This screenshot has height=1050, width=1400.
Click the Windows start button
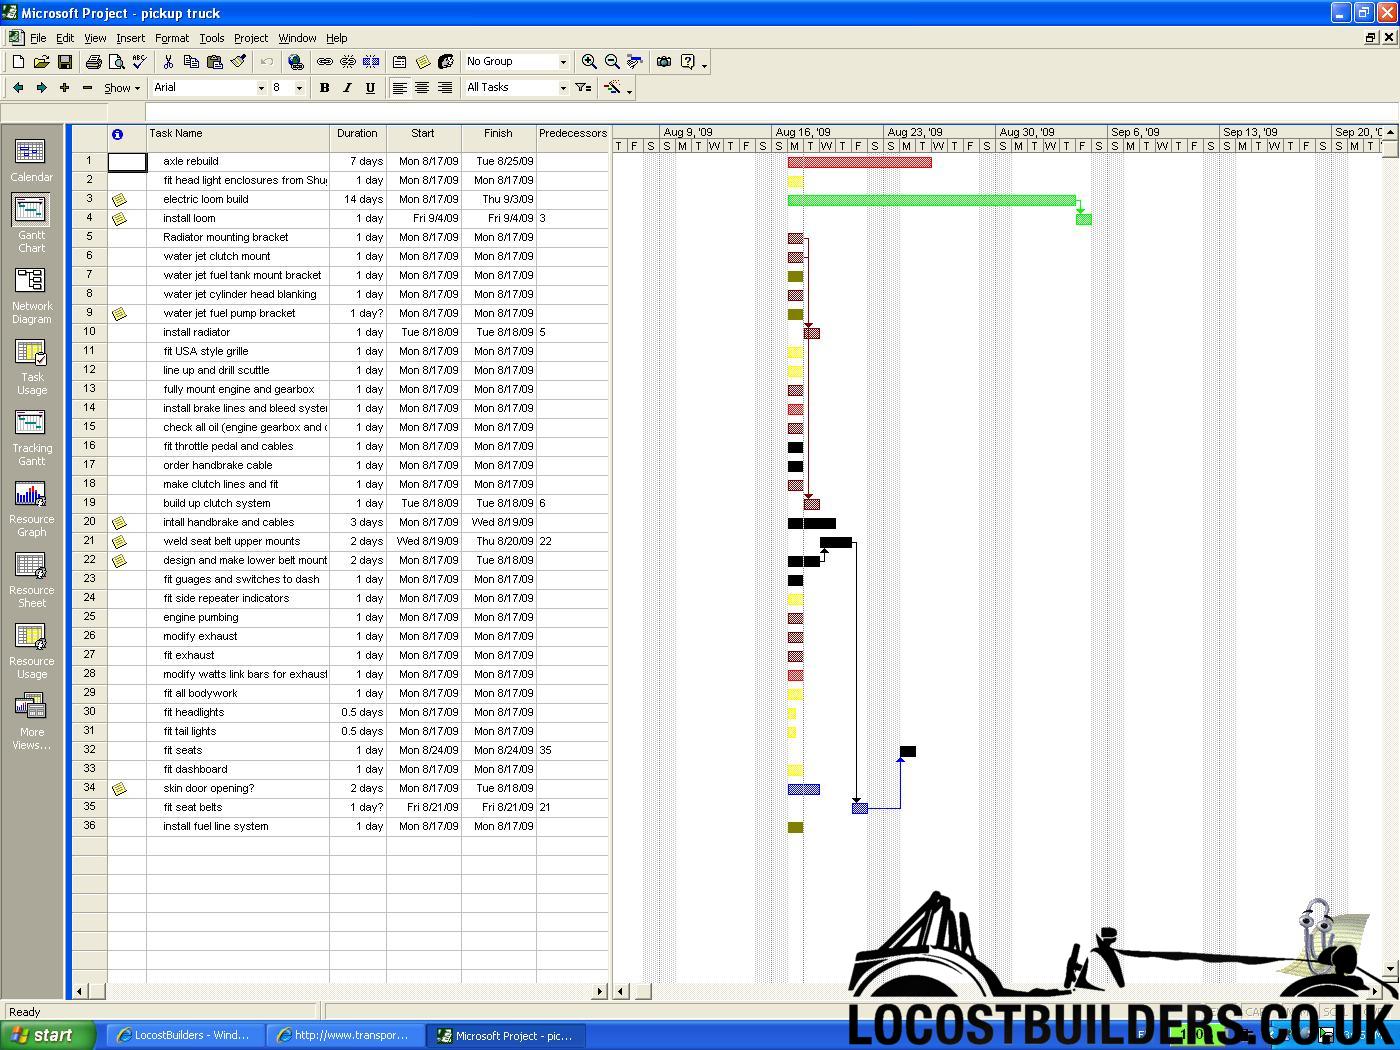[46, 1035]
